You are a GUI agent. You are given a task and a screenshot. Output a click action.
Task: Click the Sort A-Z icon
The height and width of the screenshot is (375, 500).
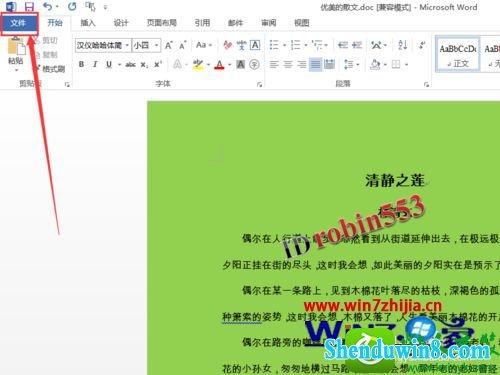[x=402, y=45]
